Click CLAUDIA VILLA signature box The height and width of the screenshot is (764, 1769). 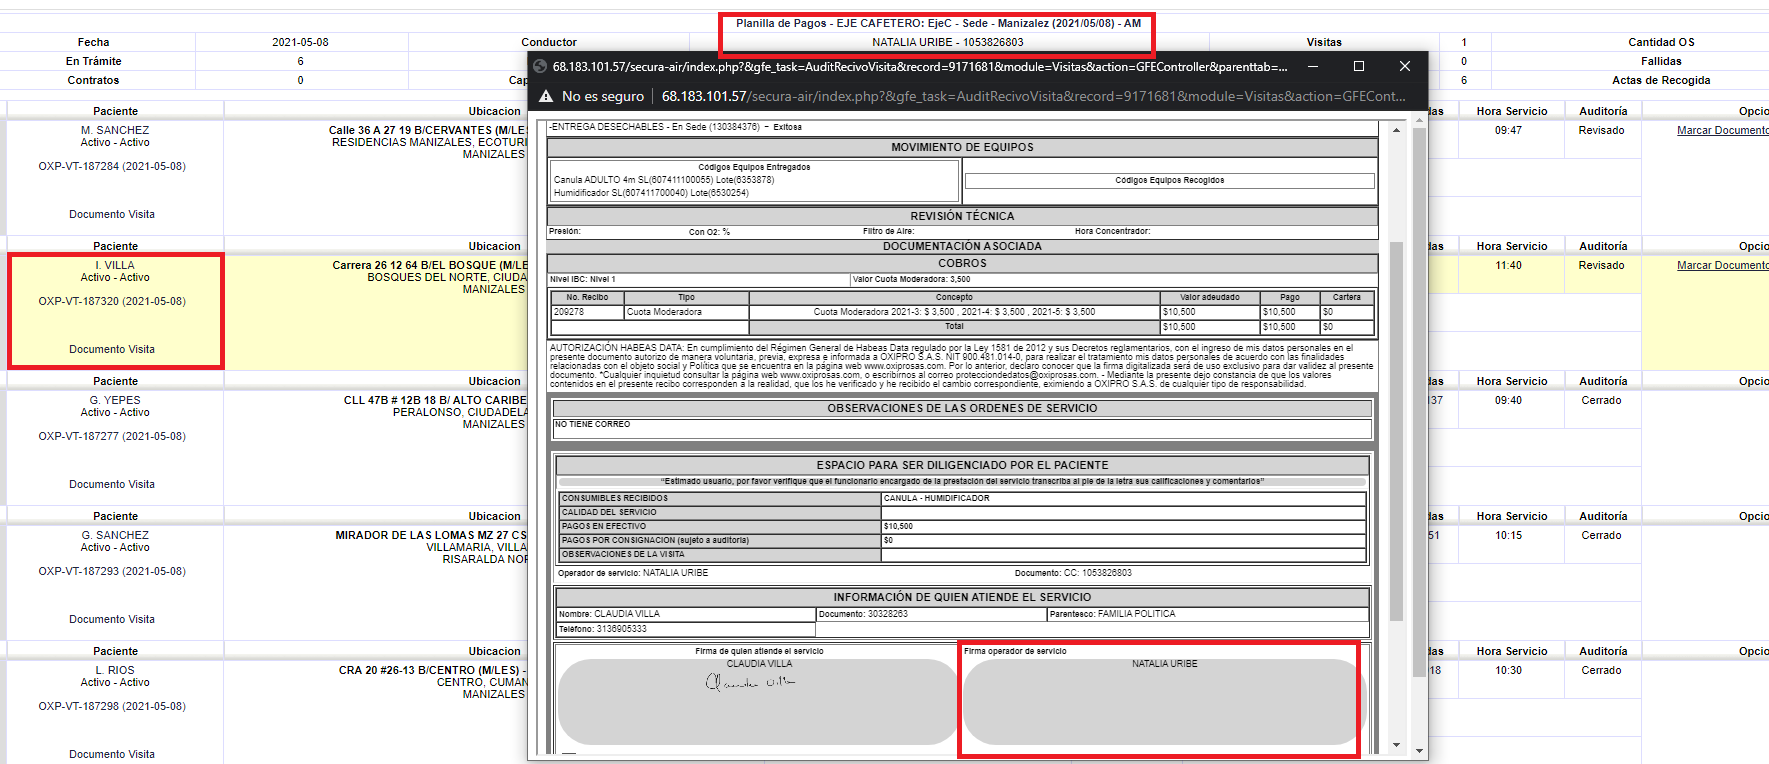pyautogui.click(x=758, y=701)
